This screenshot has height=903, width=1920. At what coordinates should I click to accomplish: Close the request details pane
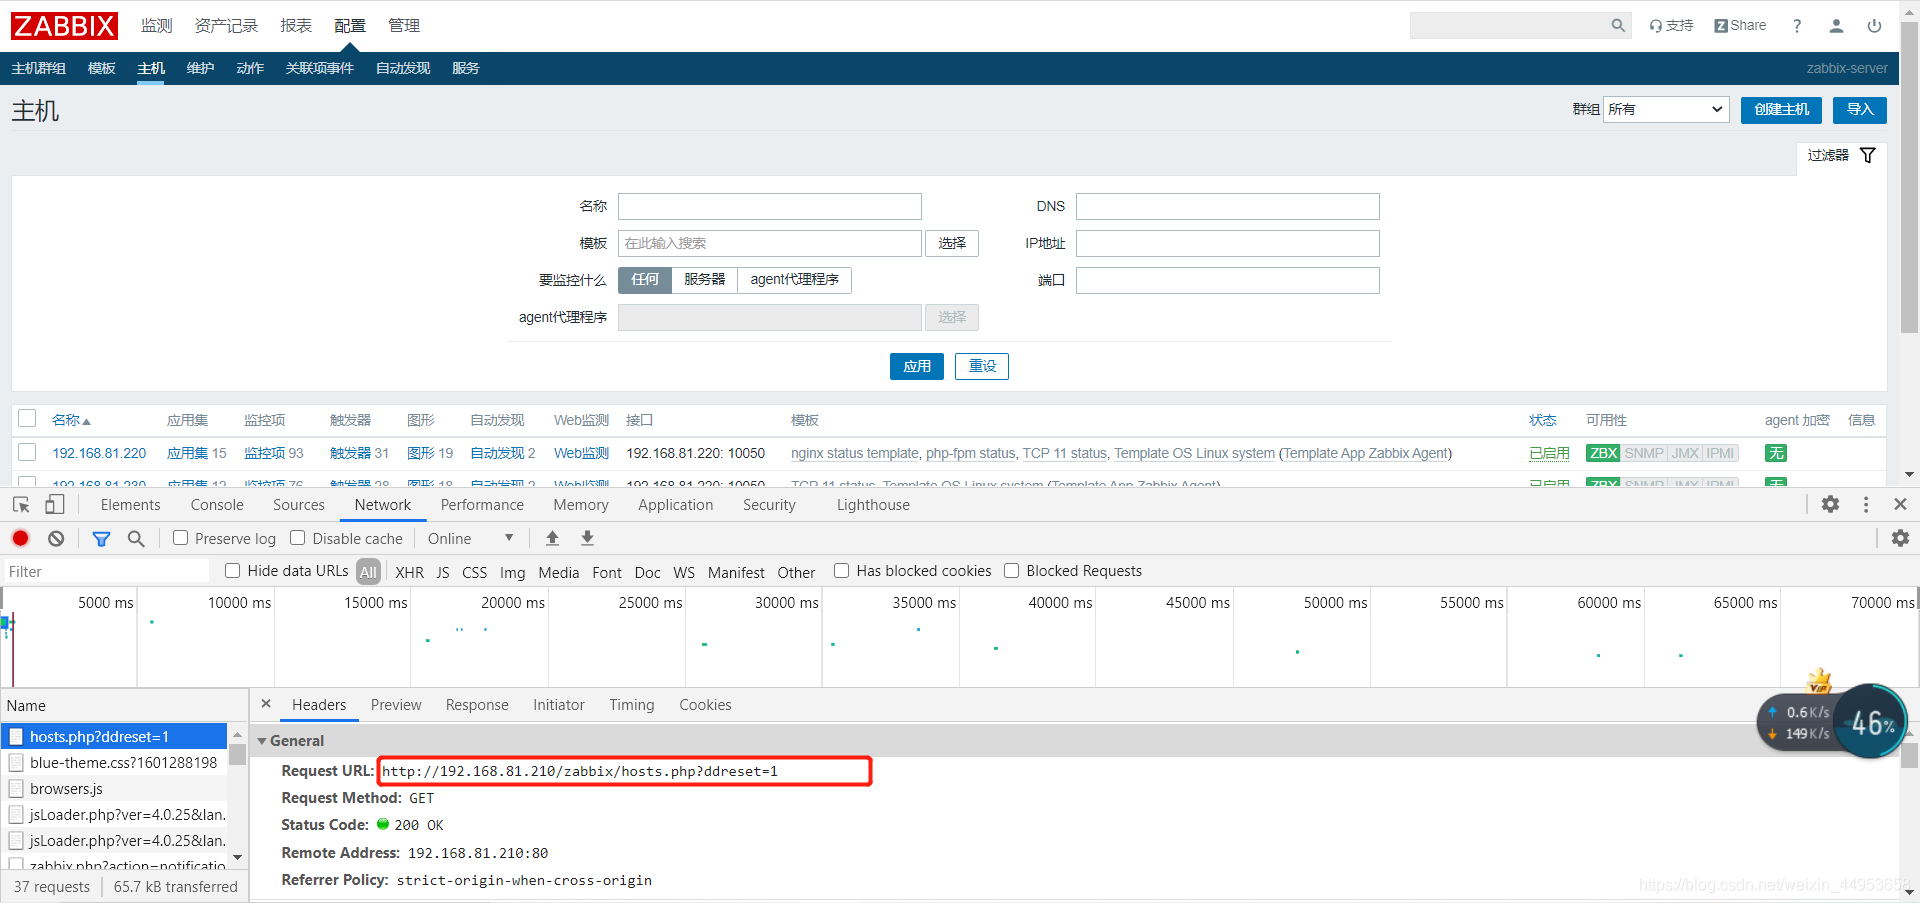click(266, 704)
